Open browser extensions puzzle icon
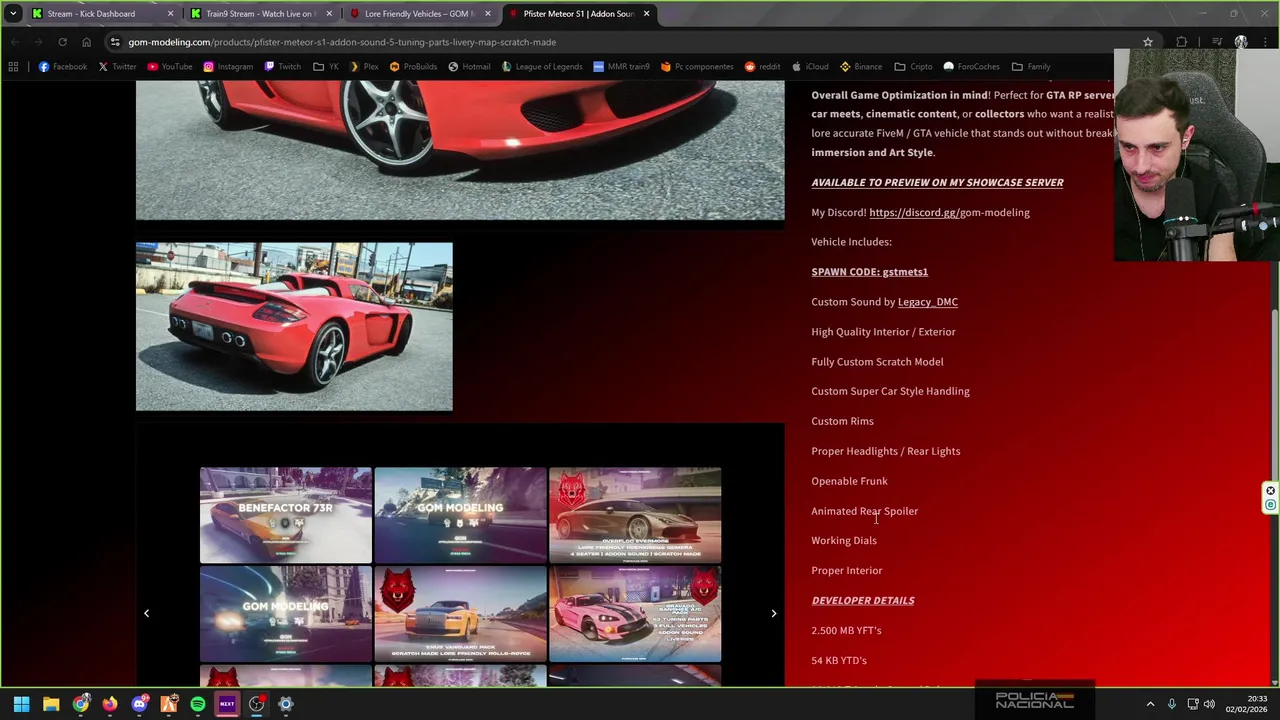This screenshot has width=1280, height=720. click(1182, 42)
